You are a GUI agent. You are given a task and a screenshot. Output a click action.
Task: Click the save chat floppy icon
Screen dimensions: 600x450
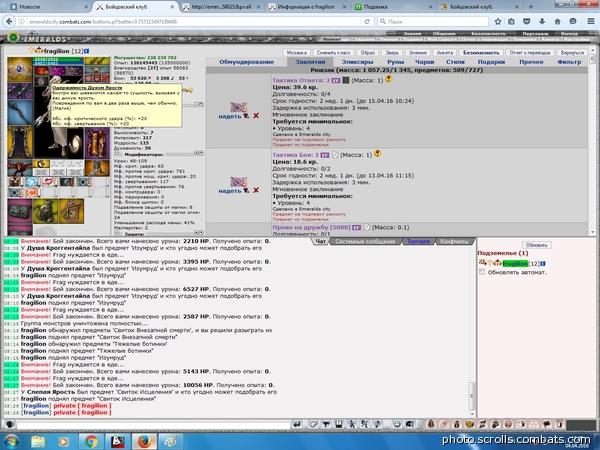pyautogui.click(x=339, y=424)
